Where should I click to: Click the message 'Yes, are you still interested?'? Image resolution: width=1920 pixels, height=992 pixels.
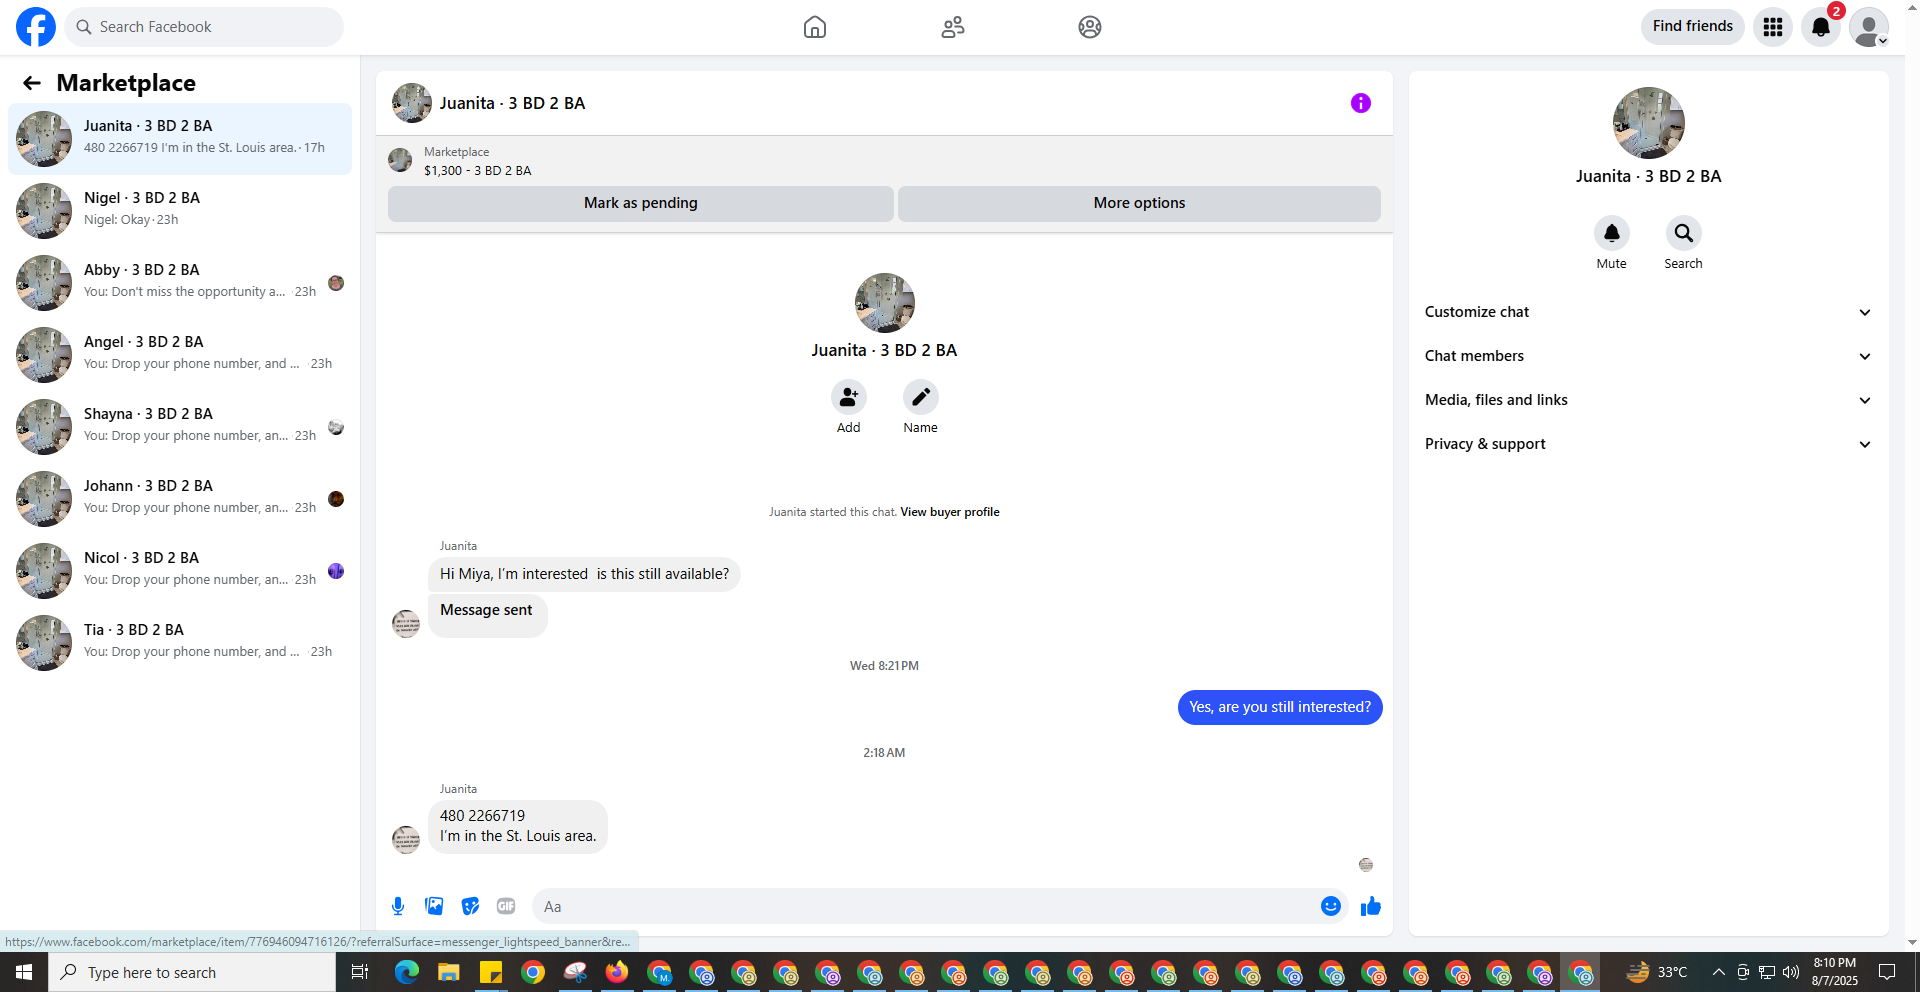[x=1280, y=707]
